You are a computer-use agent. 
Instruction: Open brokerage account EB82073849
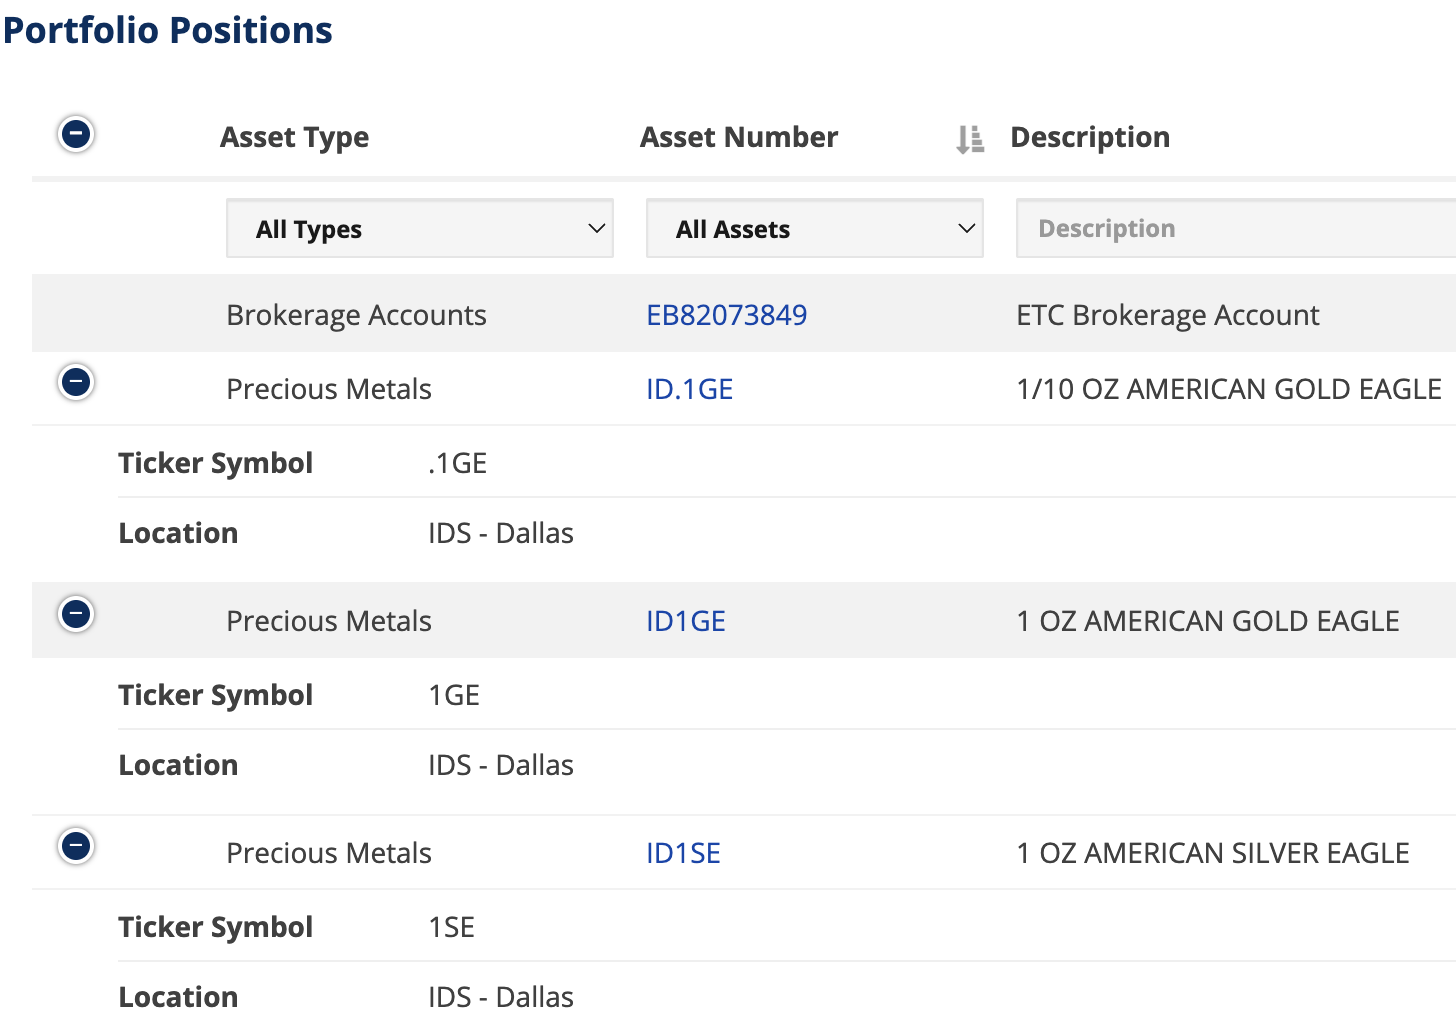click(727, 314)
